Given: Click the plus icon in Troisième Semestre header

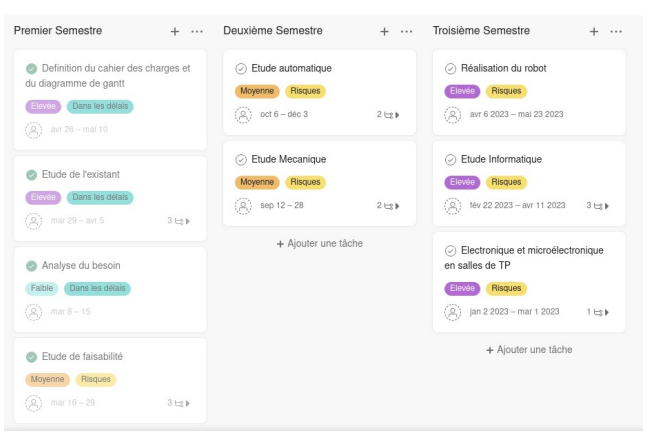Looking at the screenshot, I should pos(594,32).
